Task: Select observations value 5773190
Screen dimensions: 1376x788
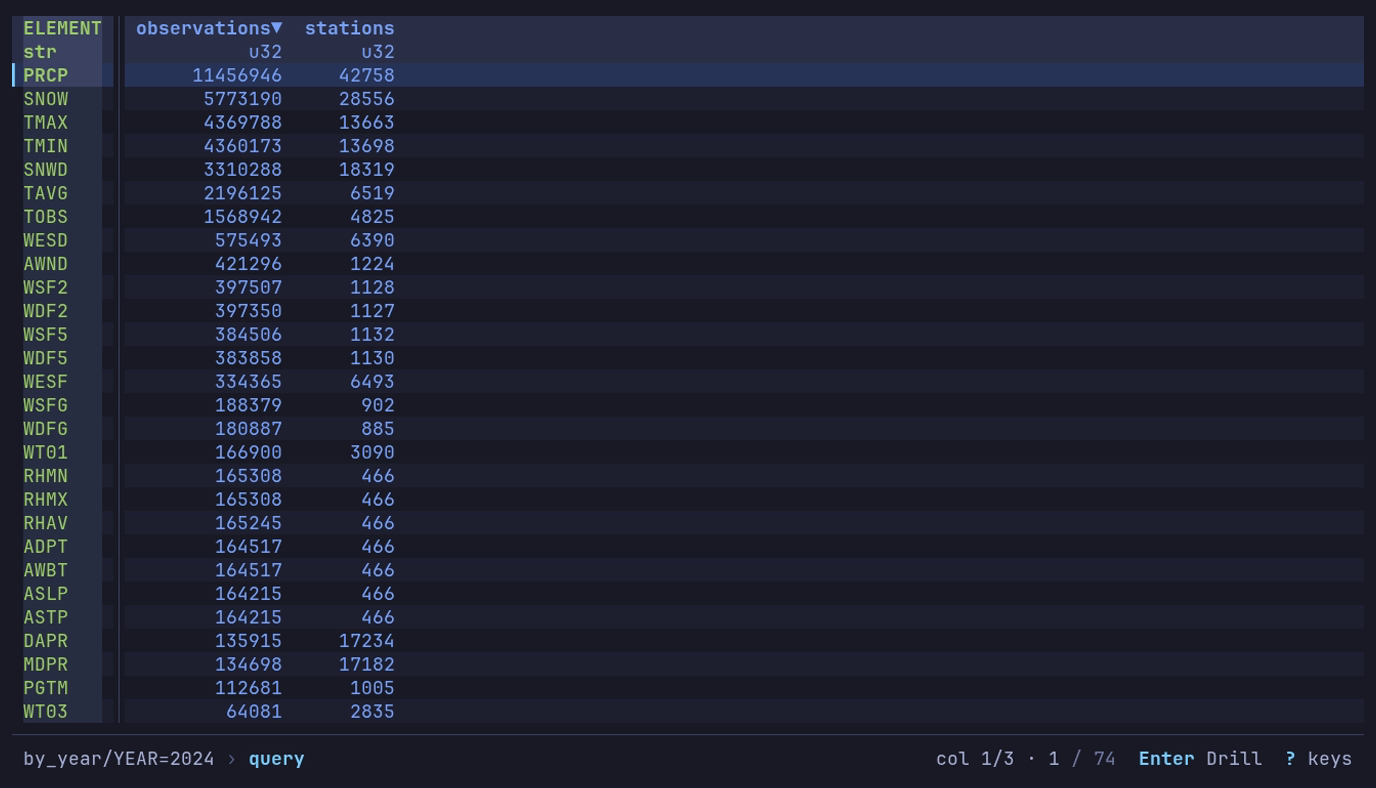Action: [x=243, y=99]
